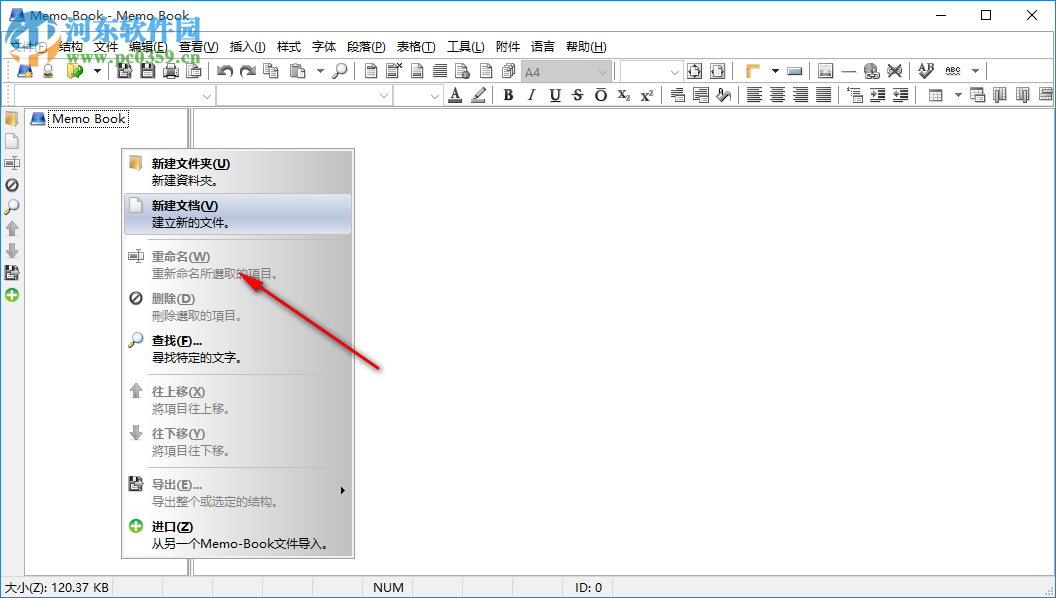Screen dimensions: 1056x598
Task: Click the increase indent icon
Action: tap(878, 95)
